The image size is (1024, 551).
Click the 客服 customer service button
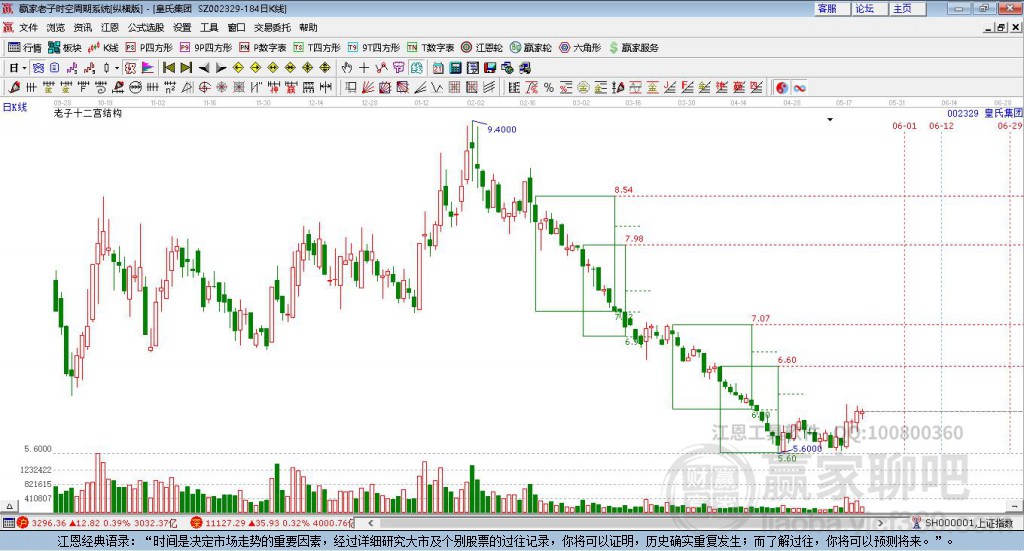tap(832, 8)
